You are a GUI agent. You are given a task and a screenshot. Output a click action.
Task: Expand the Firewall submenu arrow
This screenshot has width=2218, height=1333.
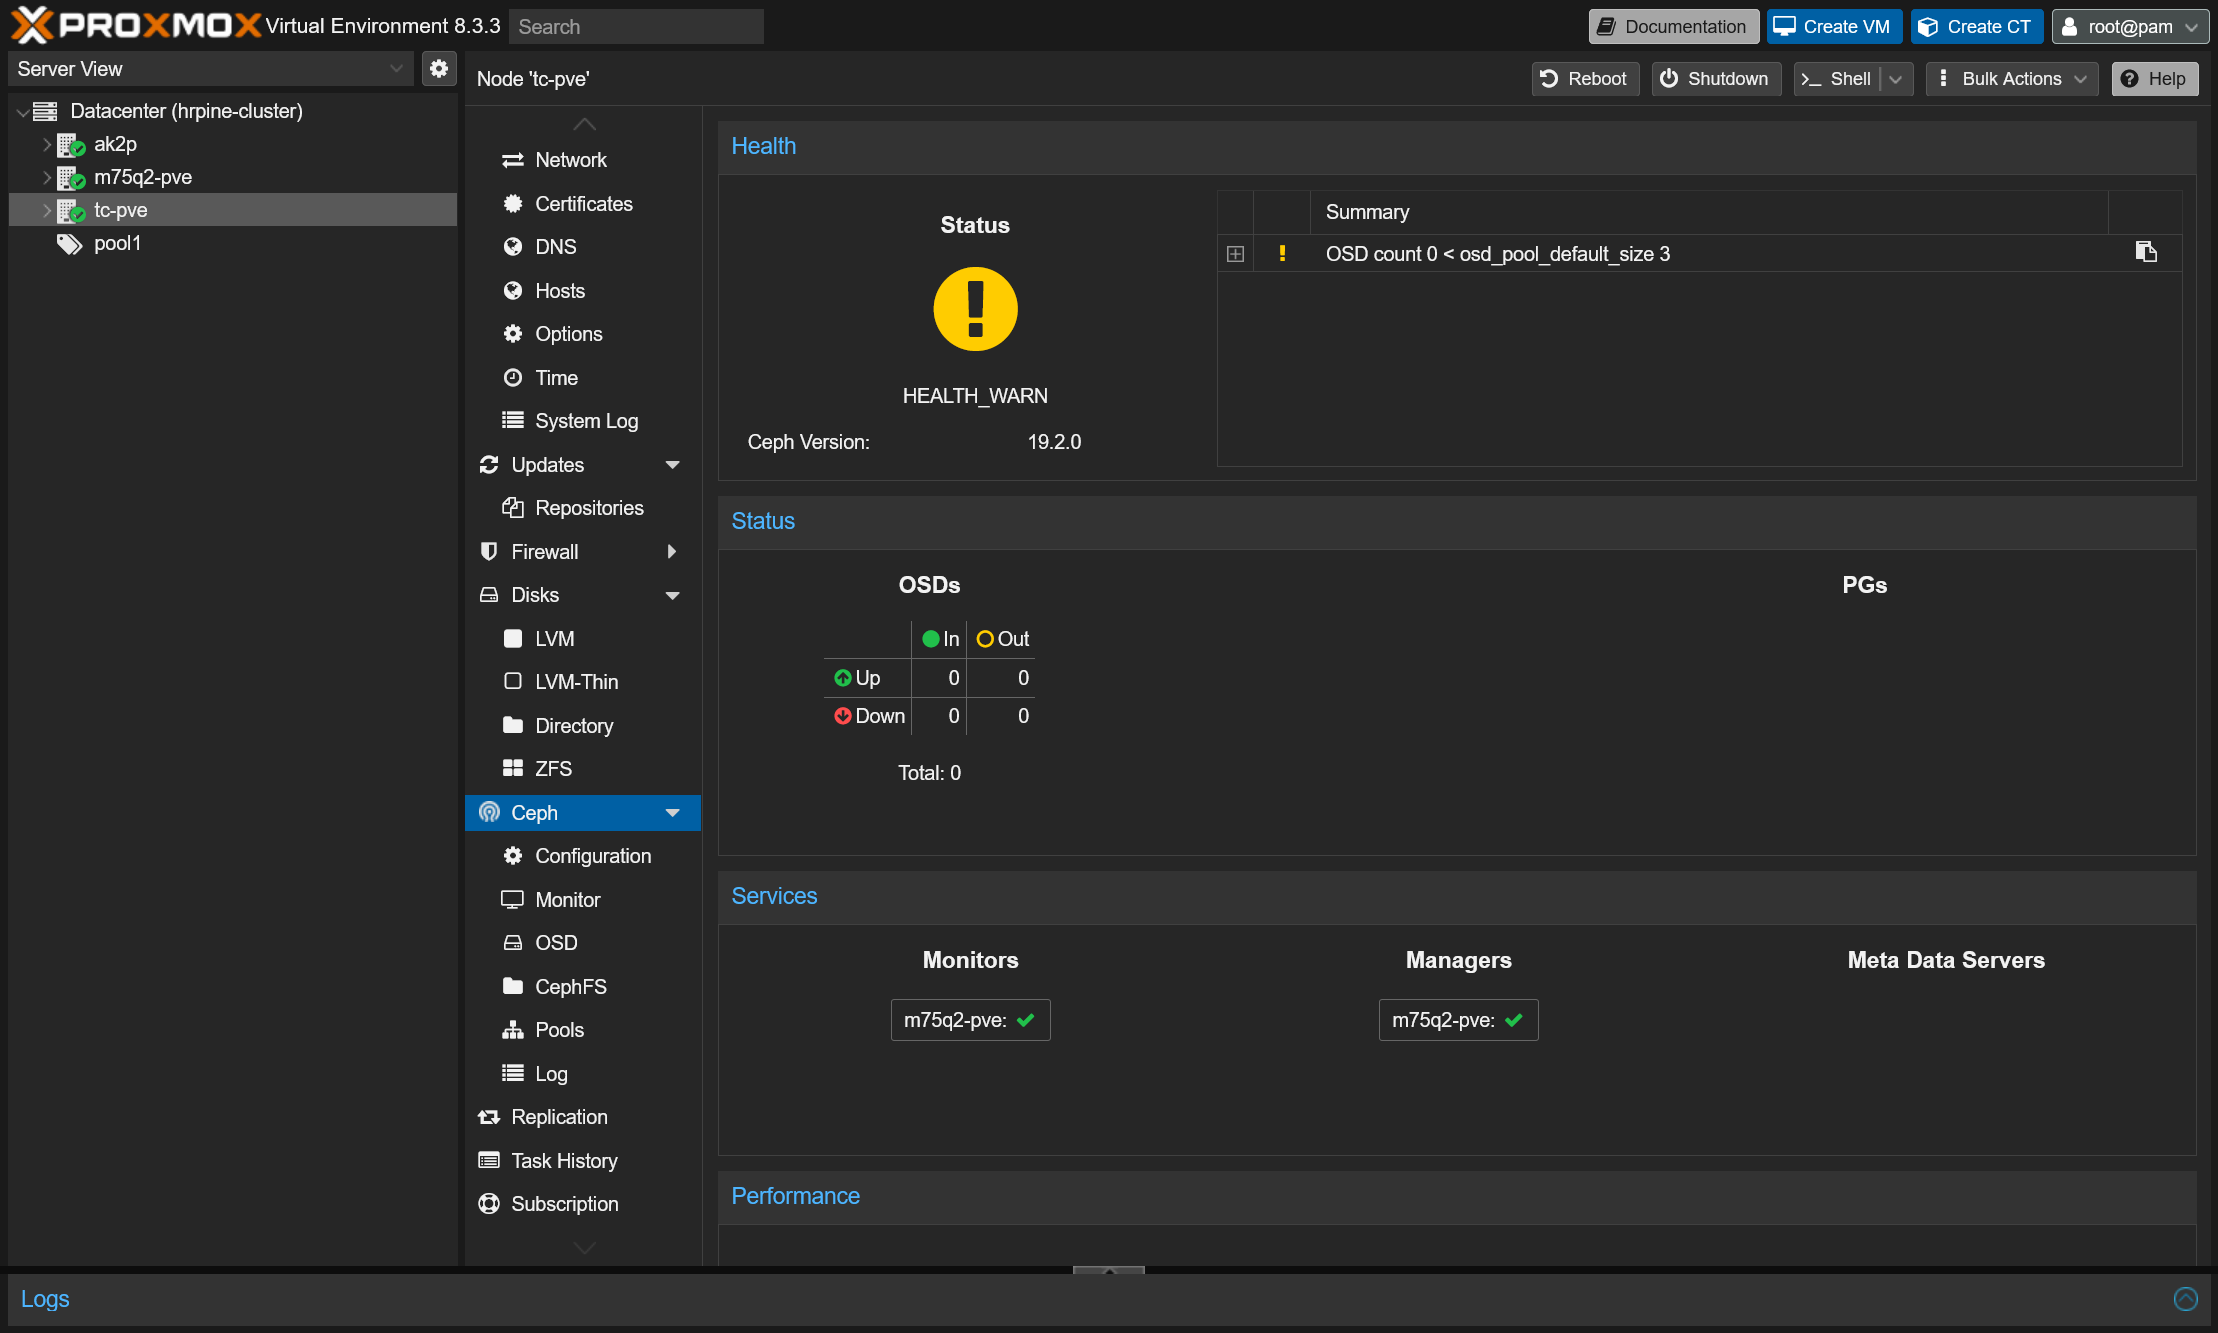point(673,552)
